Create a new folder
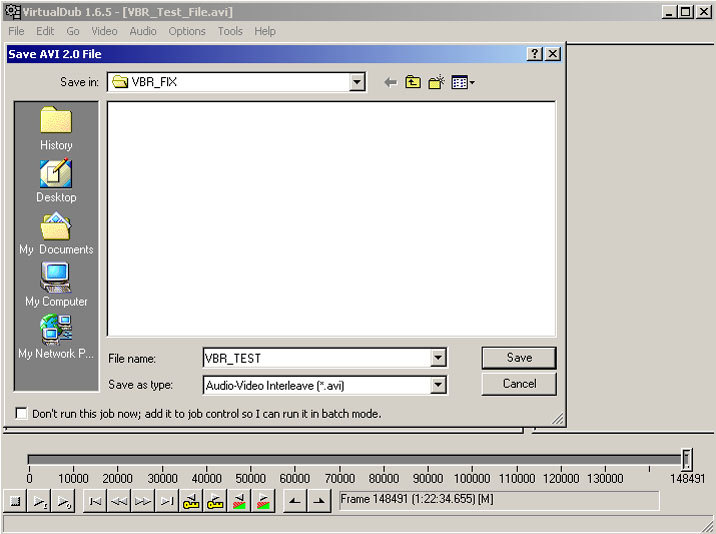The image size is (716, 534). [x=436, y=82]
